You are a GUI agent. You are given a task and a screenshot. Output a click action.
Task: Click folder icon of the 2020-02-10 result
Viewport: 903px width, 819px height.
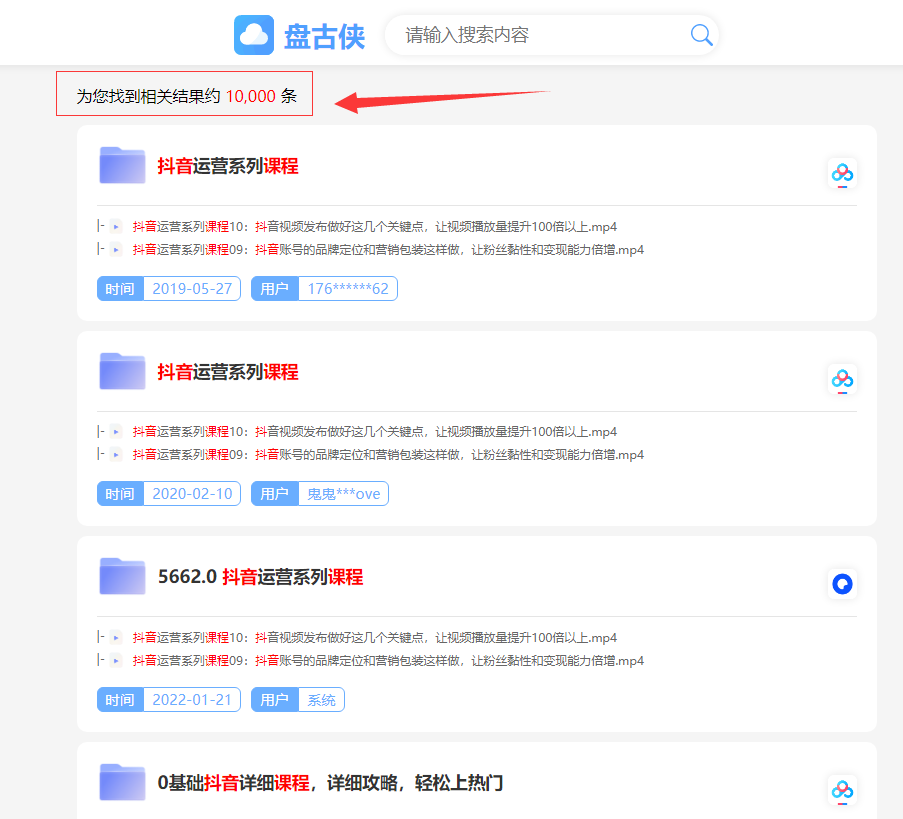[x=122, y=371]
